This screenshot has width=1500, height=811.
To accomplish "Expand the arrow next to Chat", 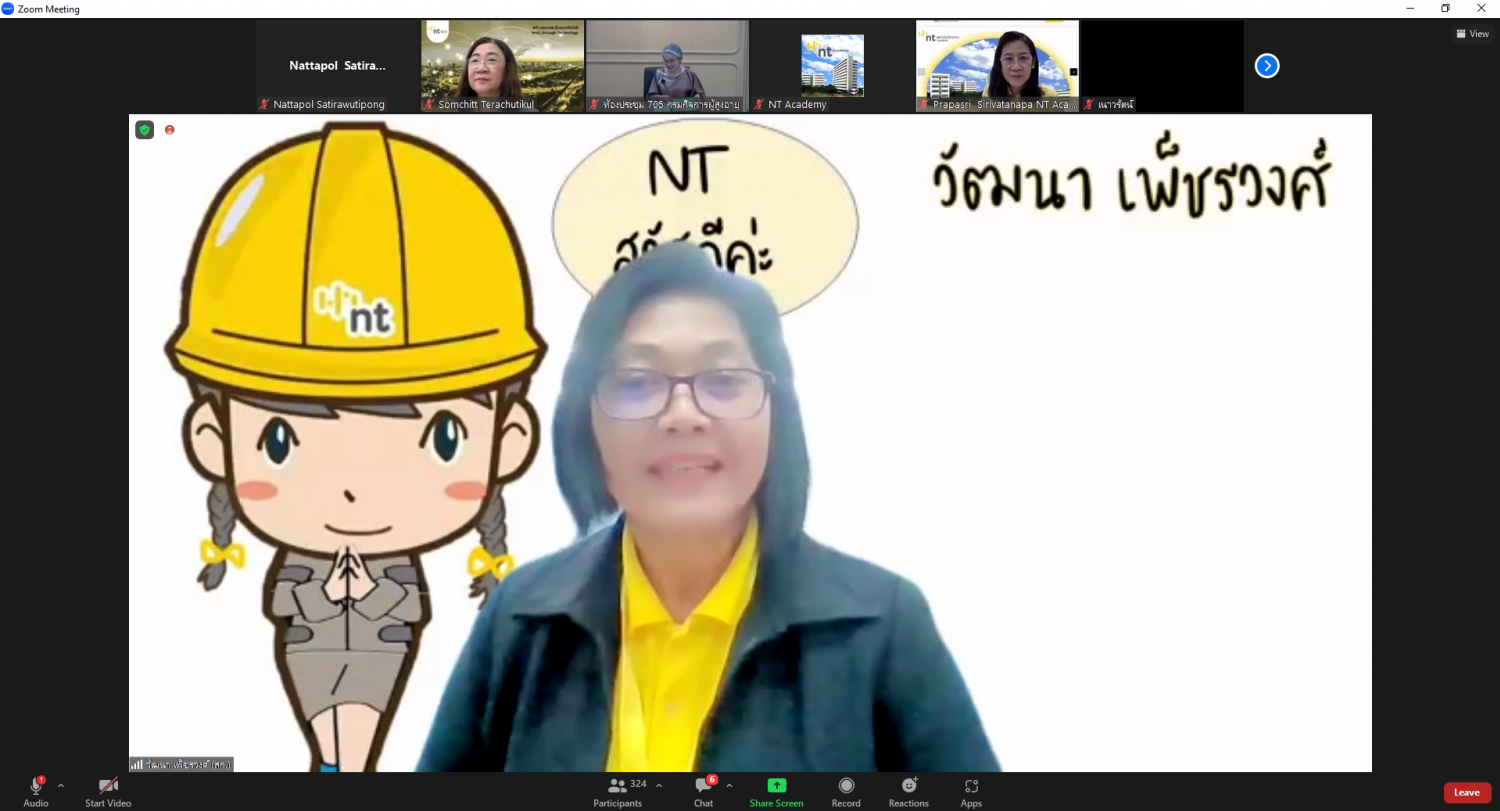I will (x=729, y=786).
